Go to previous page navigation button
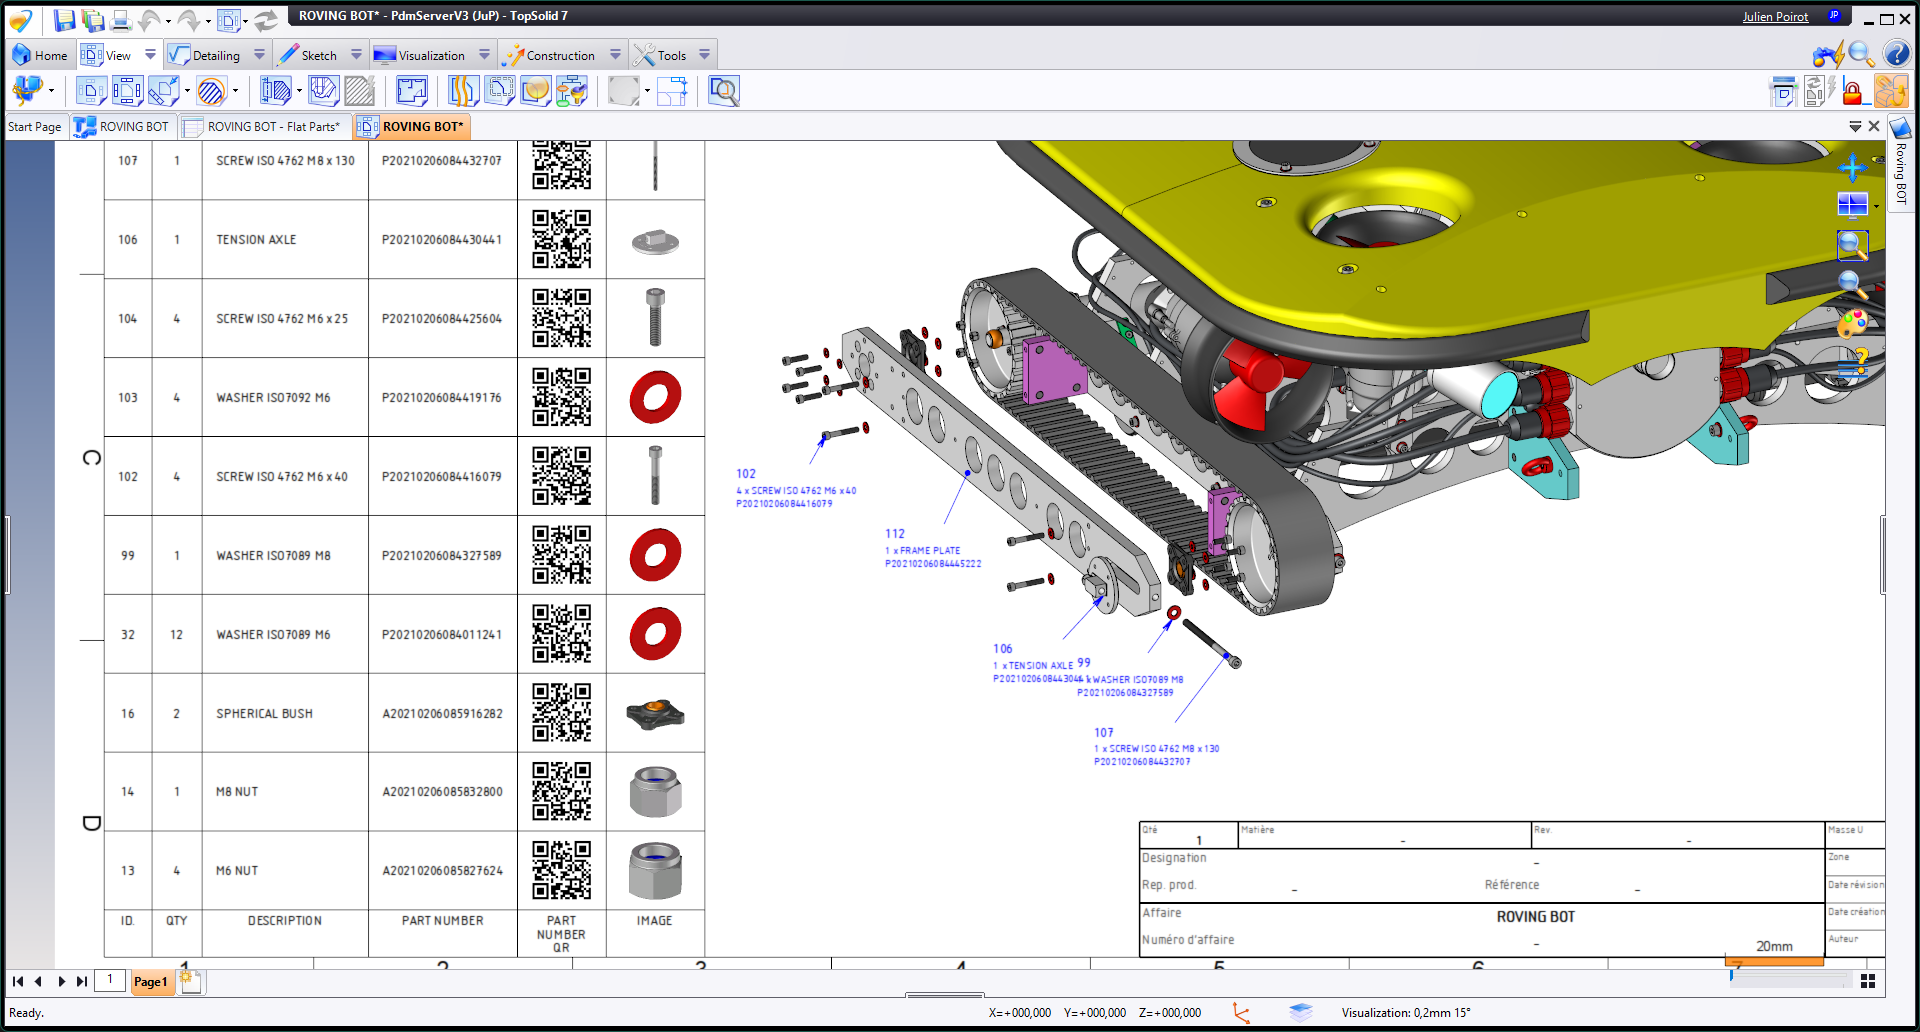Screen dimensions: 1920x1032 (38, 981)
